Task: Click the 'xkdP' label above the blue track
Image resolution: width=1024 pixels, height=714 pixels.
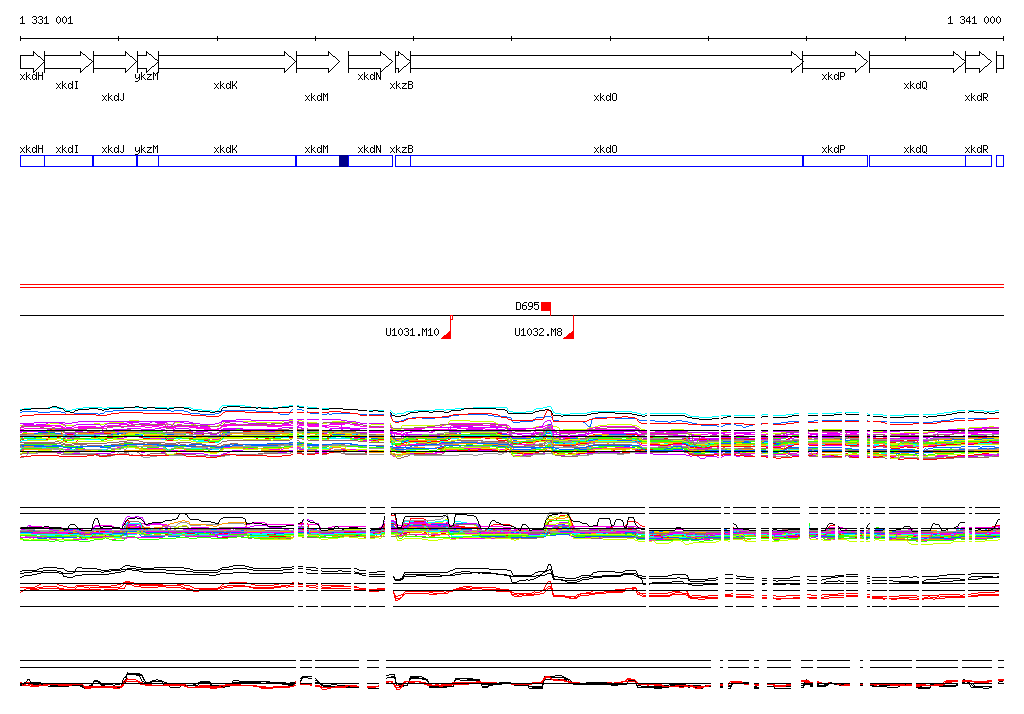Action: 833,149
